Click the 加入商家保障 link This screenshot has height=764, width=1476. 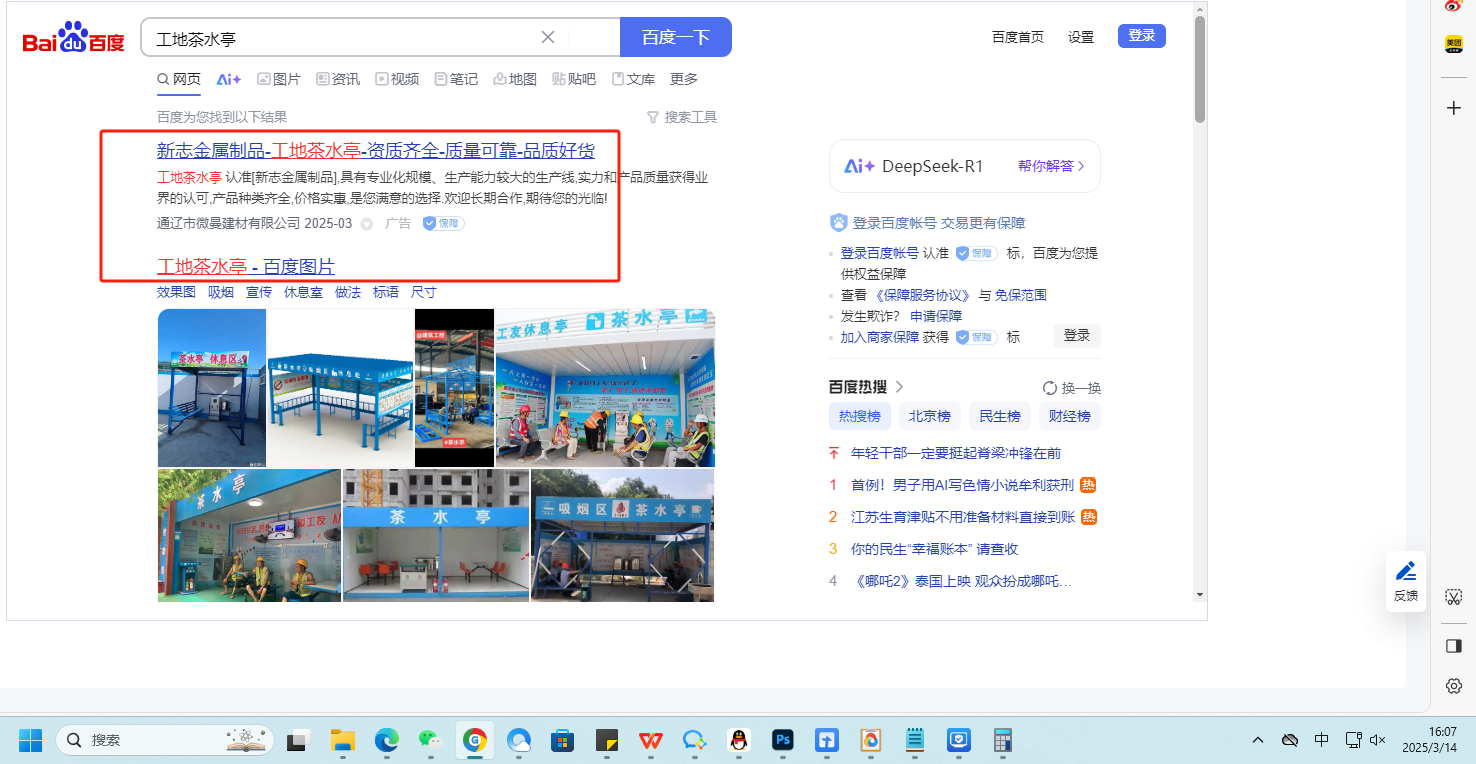point(880,337)
